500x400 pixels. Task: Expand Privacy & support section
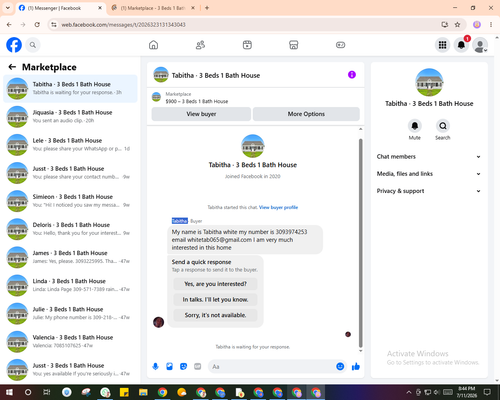pos(429,191)
